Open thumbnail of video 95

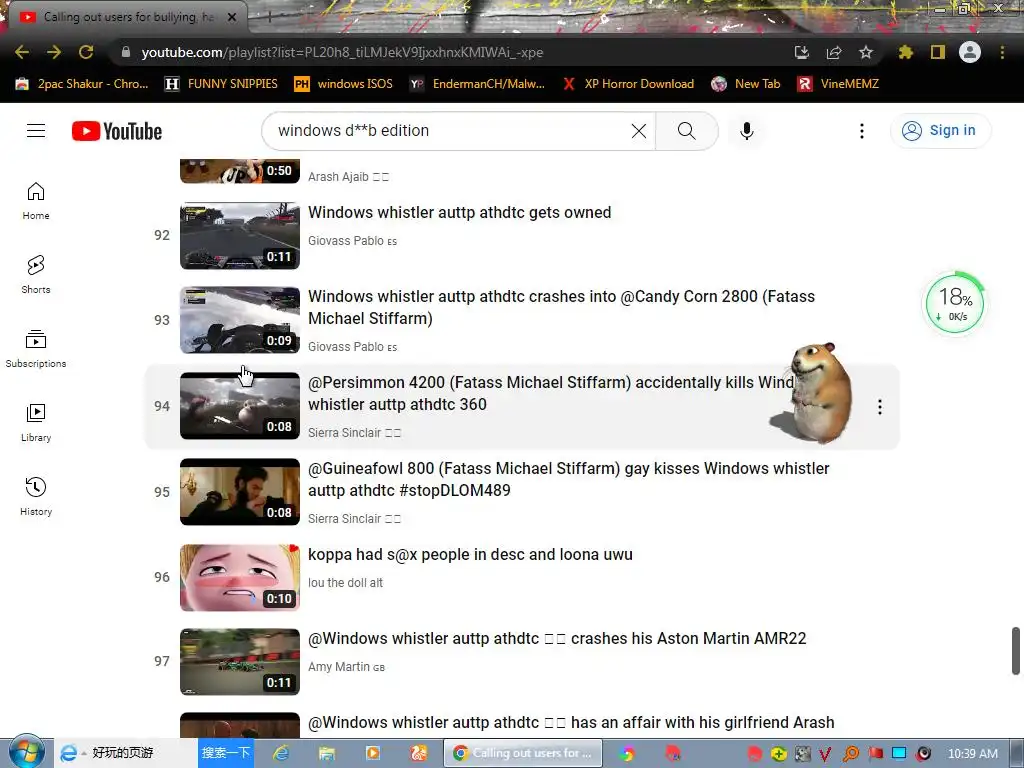(x=240, y=492)
